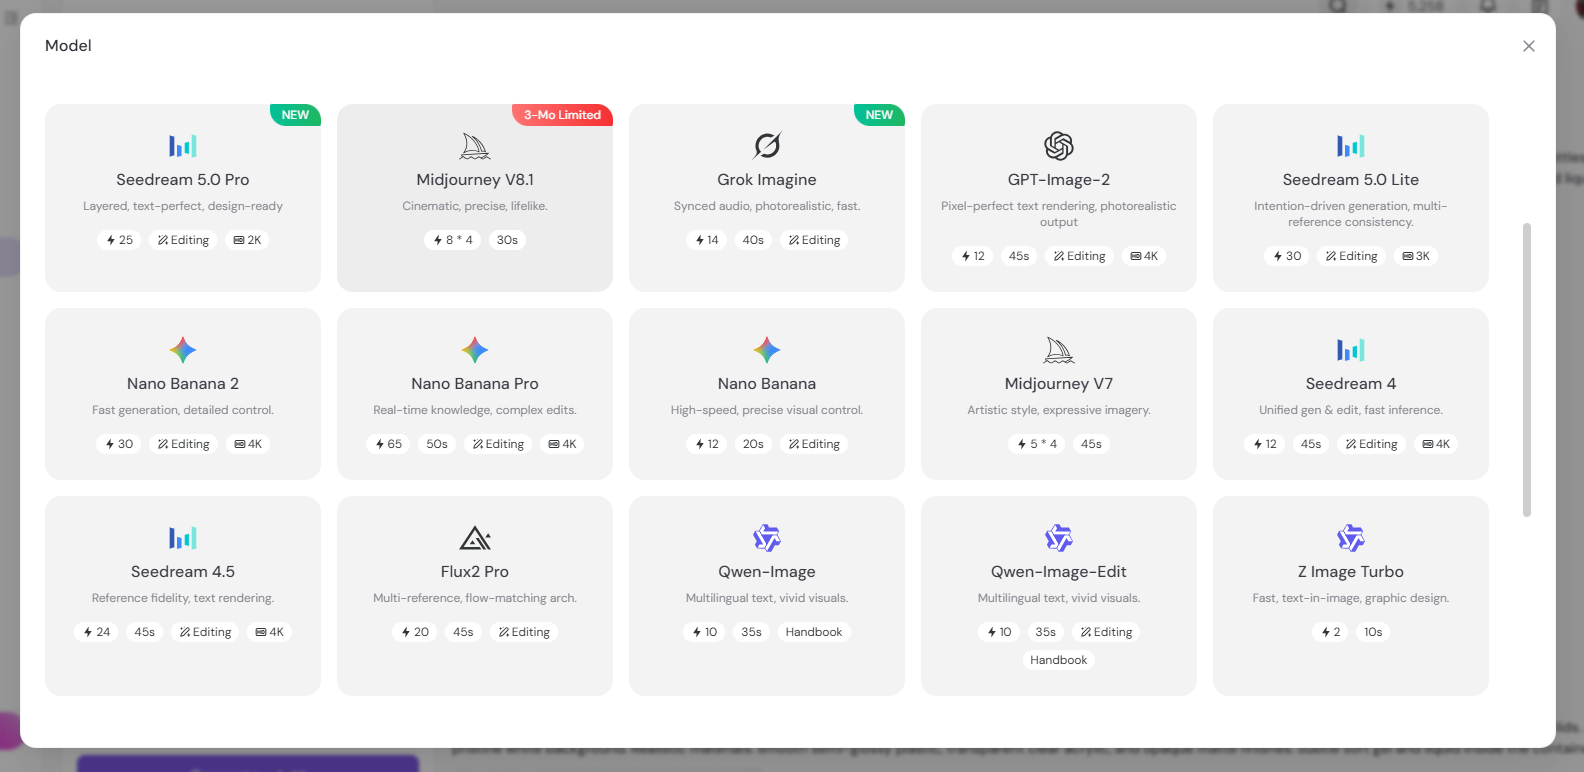1584x772 pixels.
Task: Click "Synced audio, photorealistic, fast." description
Action: coord(767,206)
